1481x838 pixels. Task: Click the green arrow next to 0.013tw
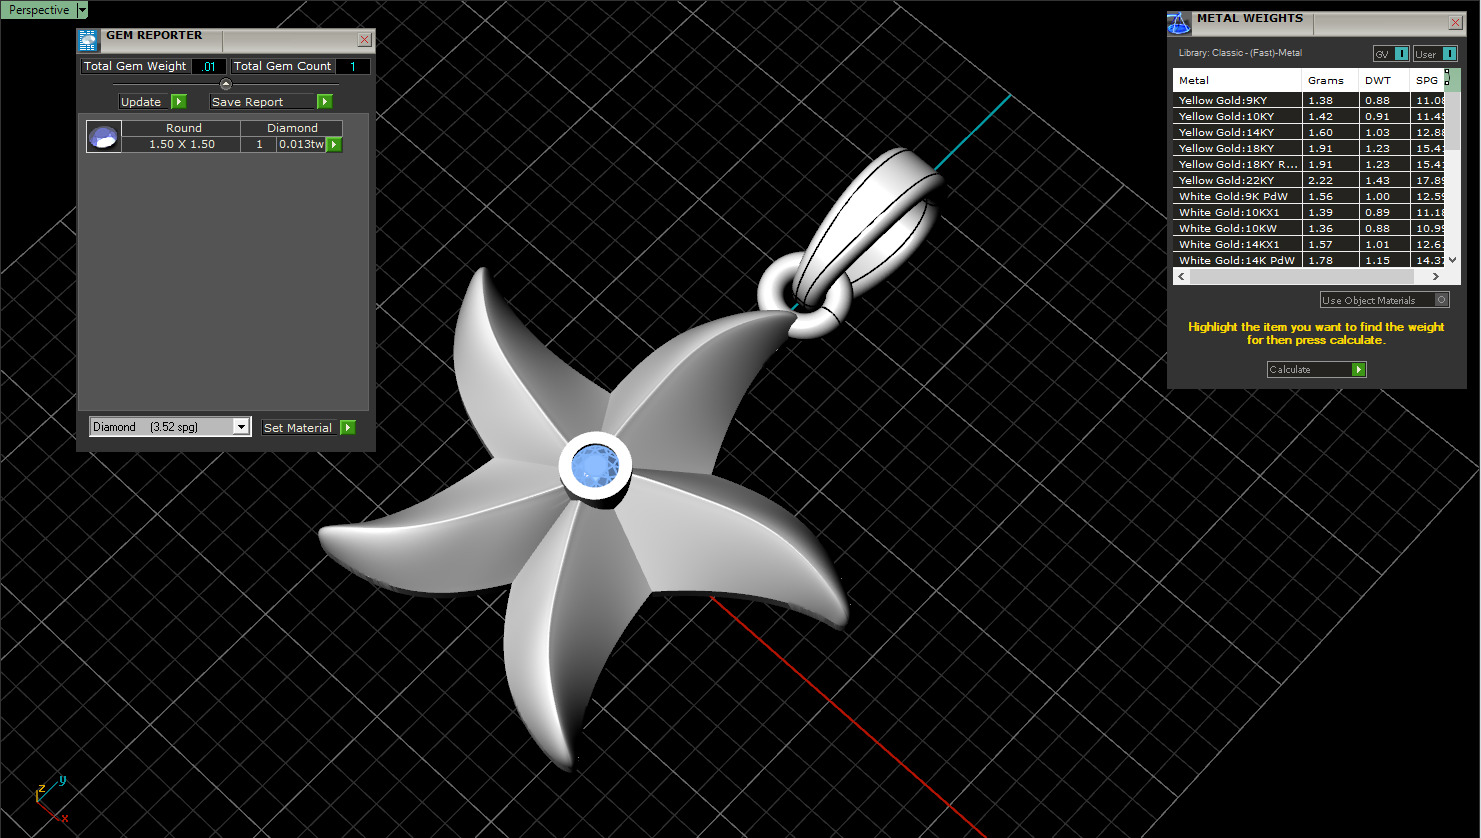coord(334,145)
